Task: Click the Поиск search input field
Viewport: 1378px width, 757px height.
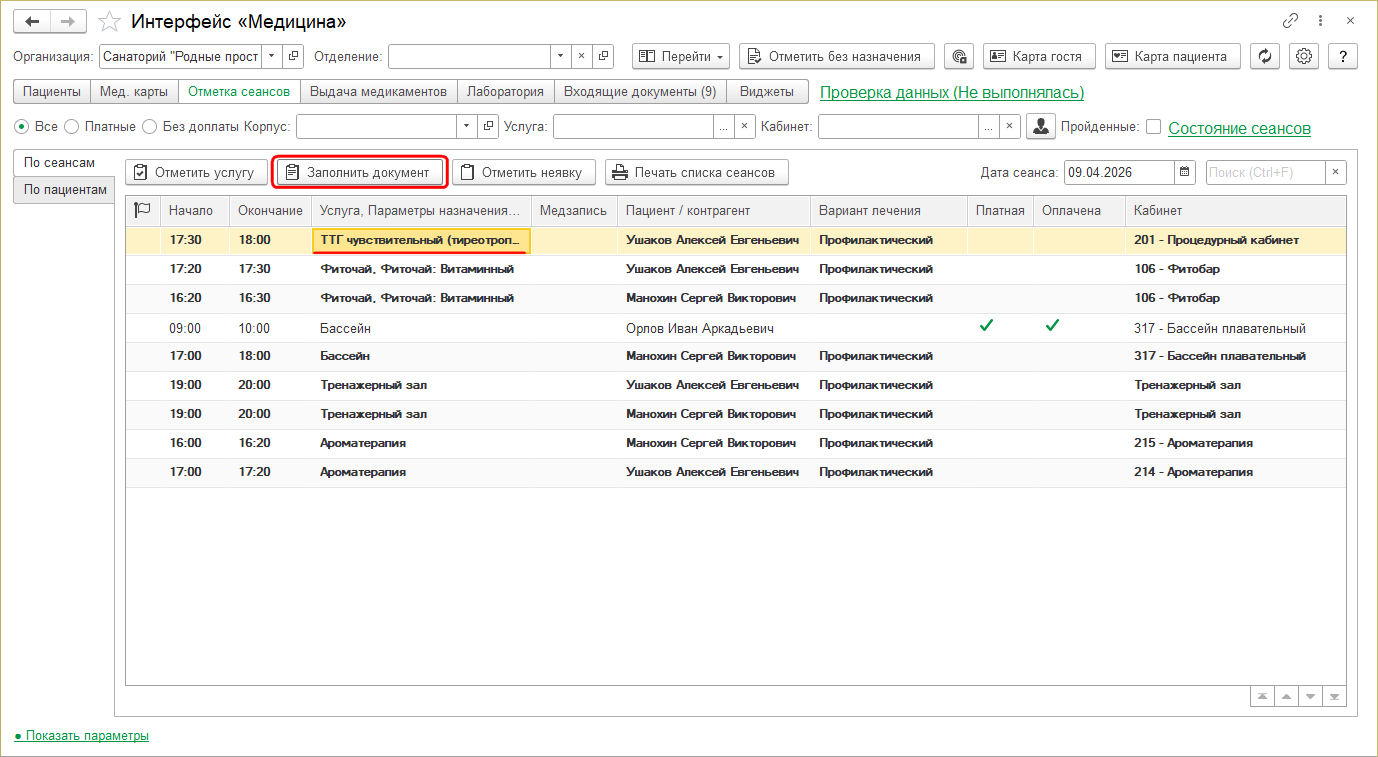Action: (x=1265, y=172)
